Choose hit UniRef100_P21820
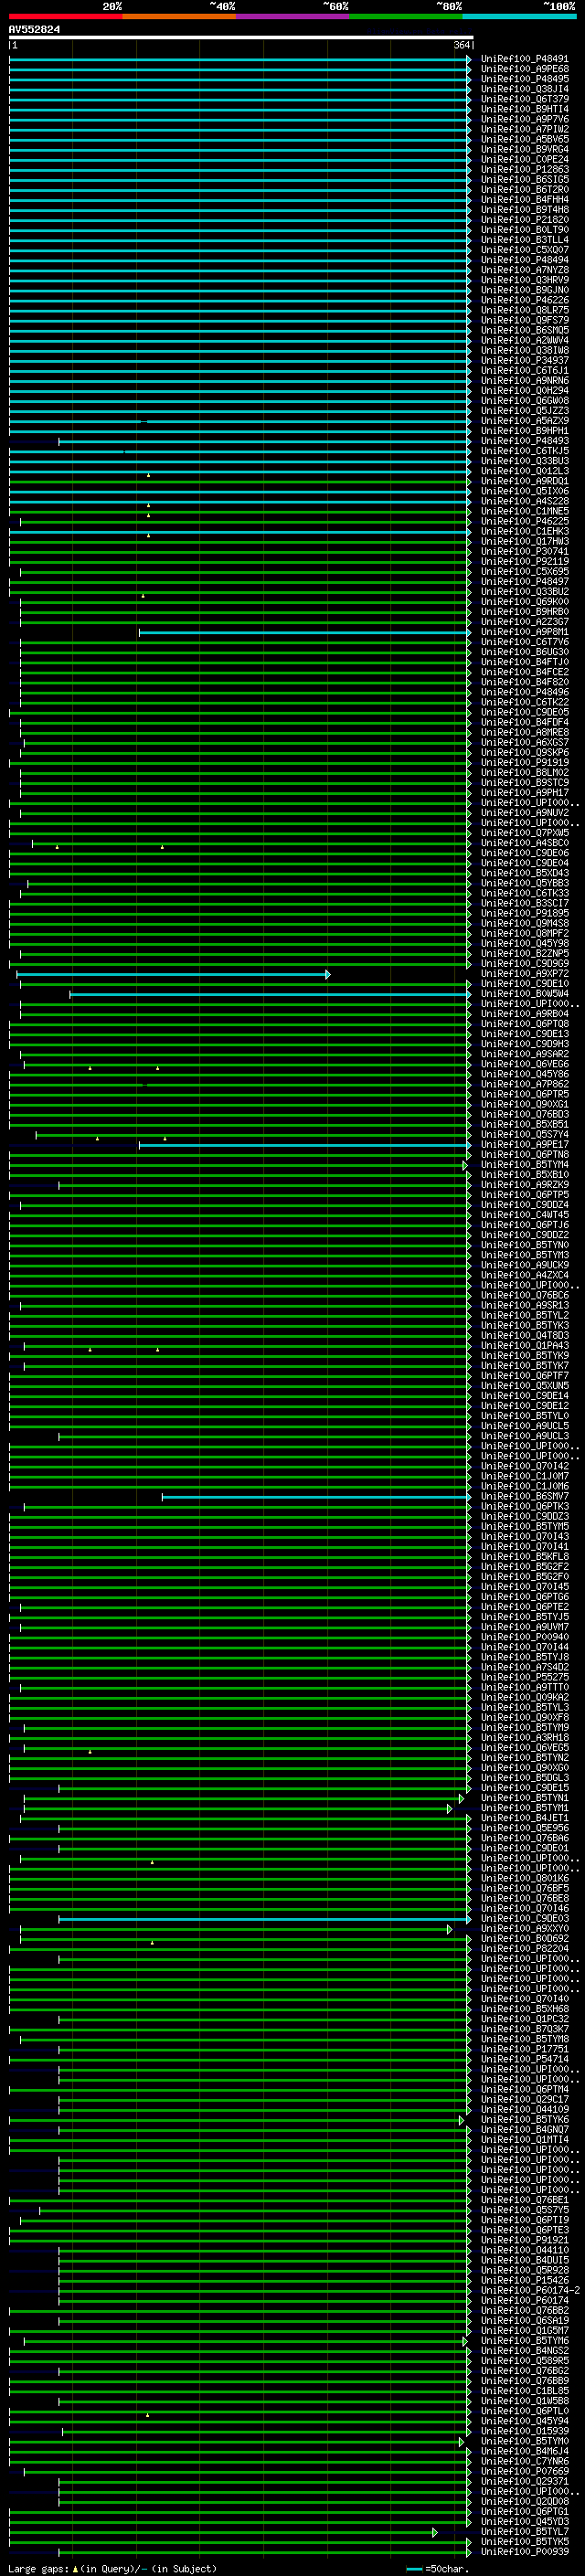 tap(525, 220)
